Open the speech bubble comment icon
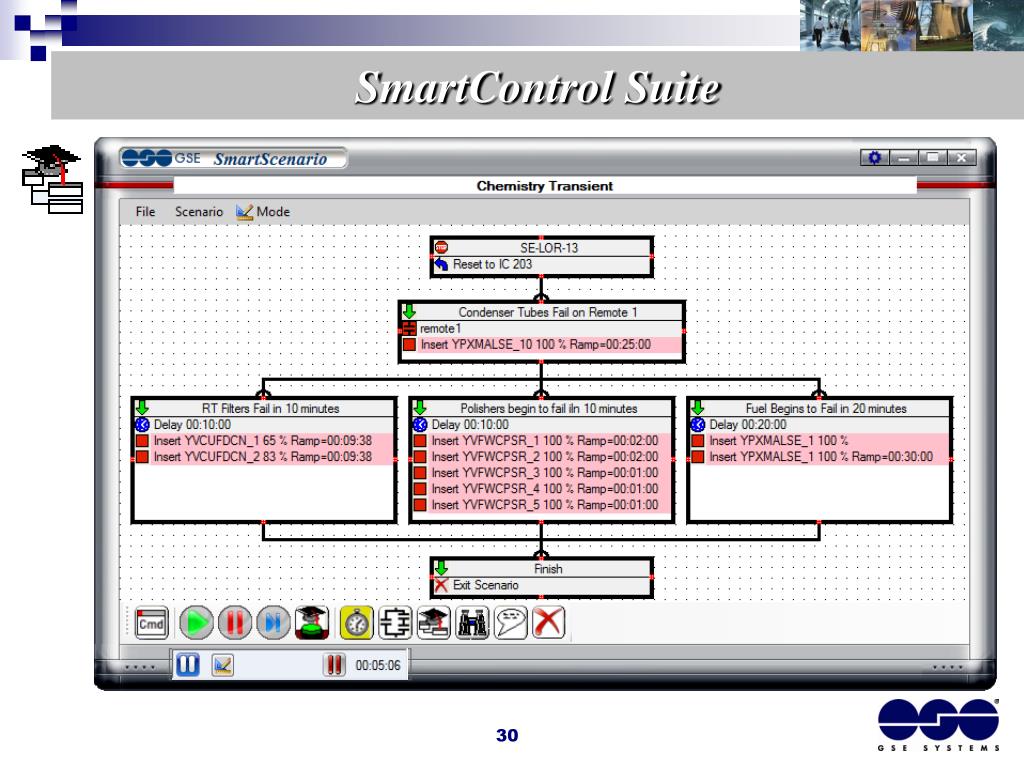Screen dimensions: 1024x768 pos(511,623)
